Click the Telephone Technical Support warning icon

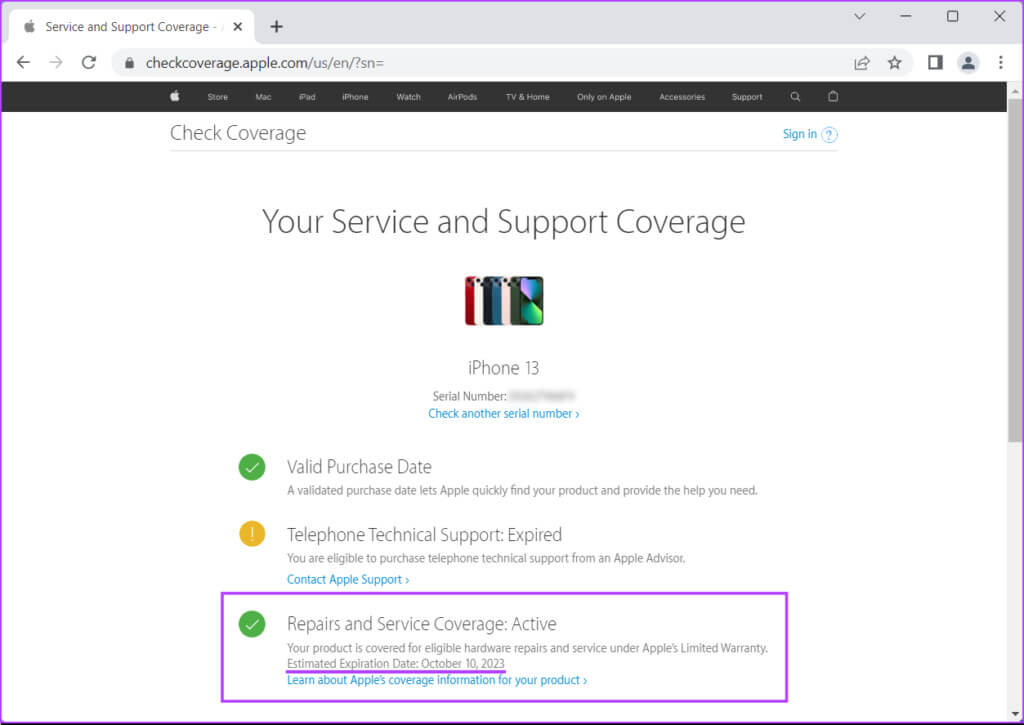[252, 534]
